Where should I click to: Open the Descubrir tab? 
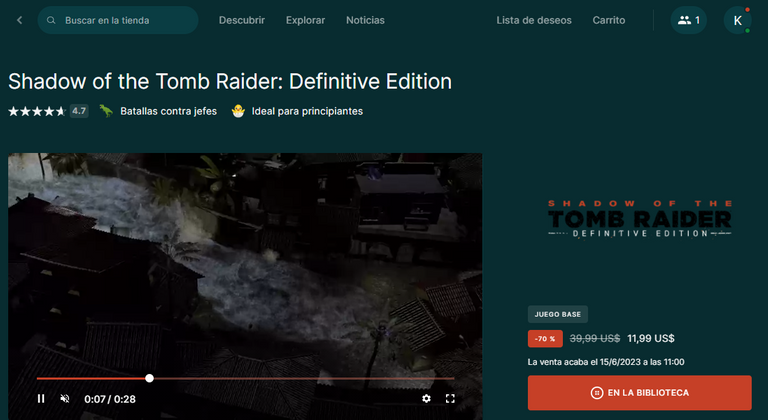tap(241, 20)
